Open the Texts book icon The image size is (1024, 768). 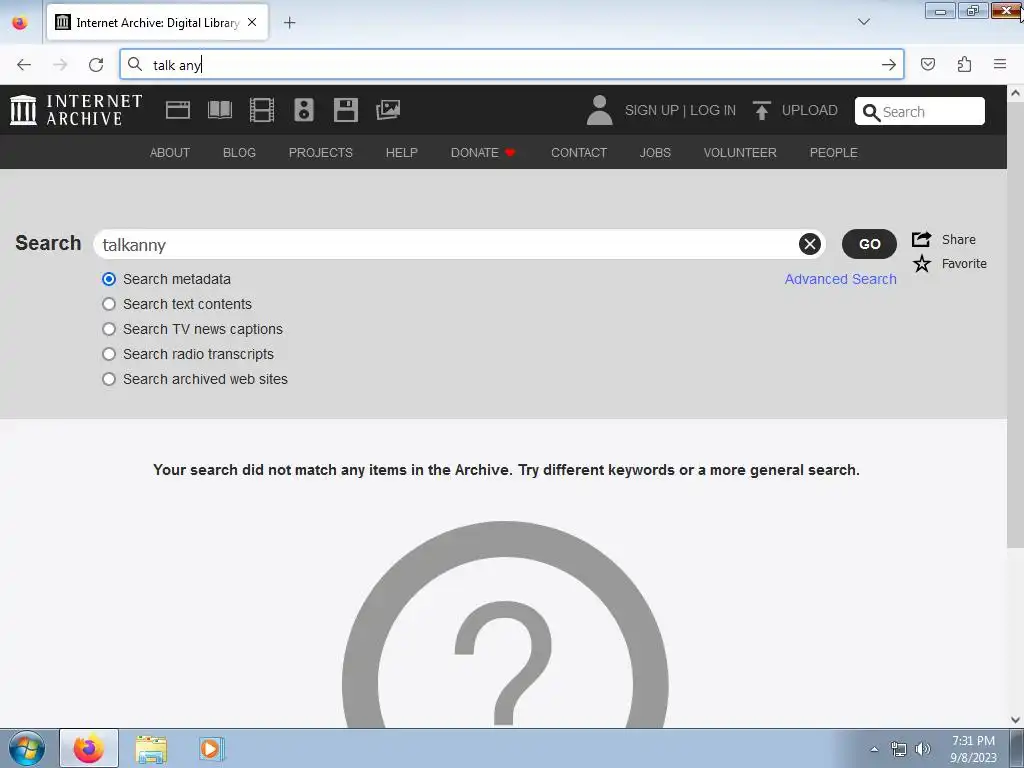[x=219, y=110]
